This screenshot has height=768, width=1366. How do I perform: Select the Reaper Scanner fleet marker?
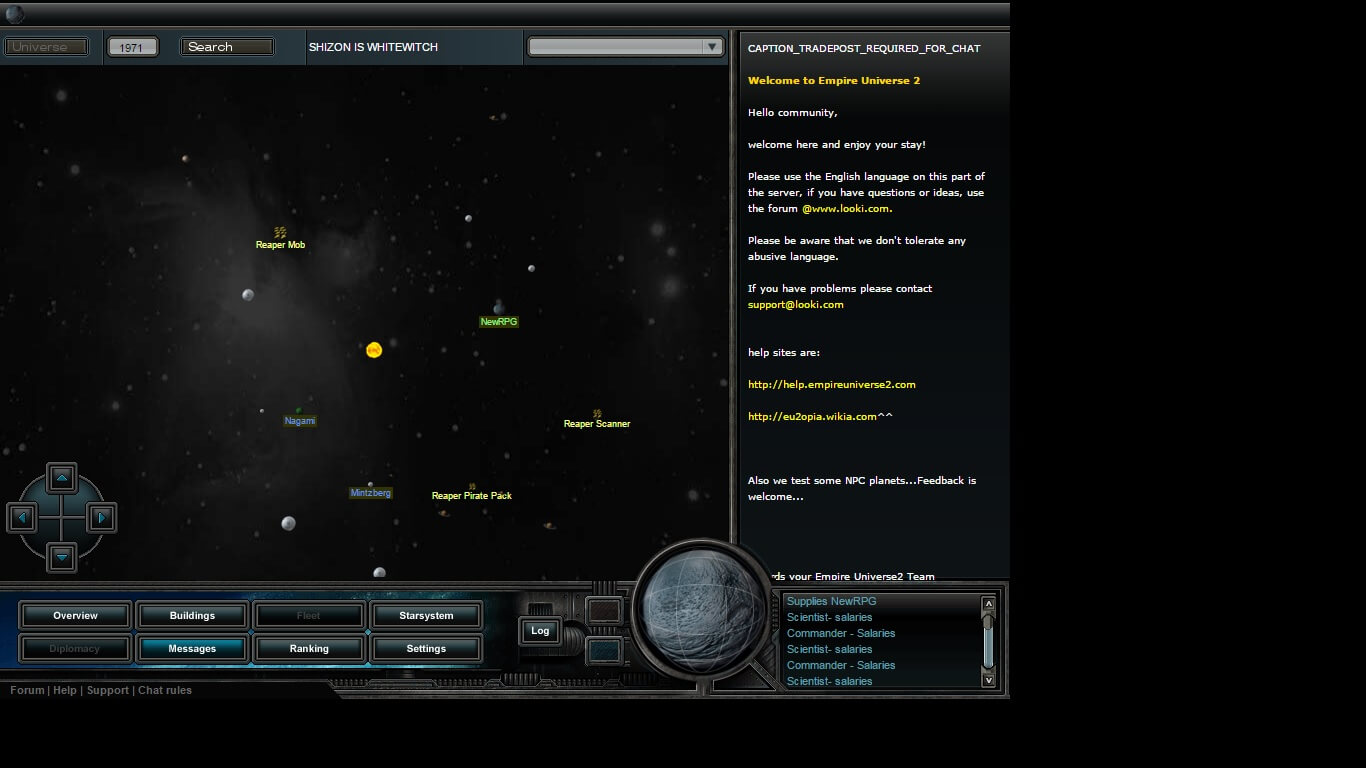(x=597, y=413)
